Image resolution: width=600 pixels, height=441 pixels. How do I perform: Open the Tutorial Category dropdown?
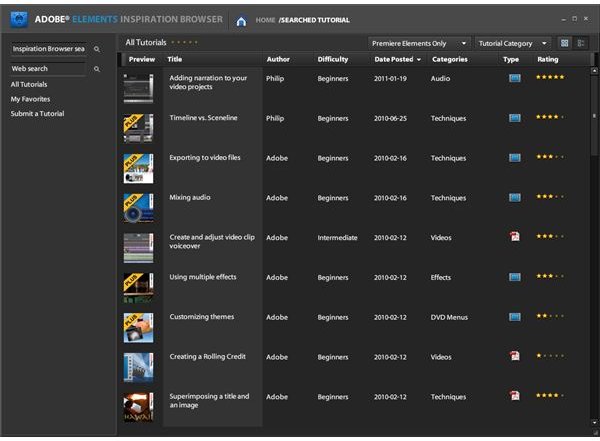pyautogui.click(x=512, y=43)
